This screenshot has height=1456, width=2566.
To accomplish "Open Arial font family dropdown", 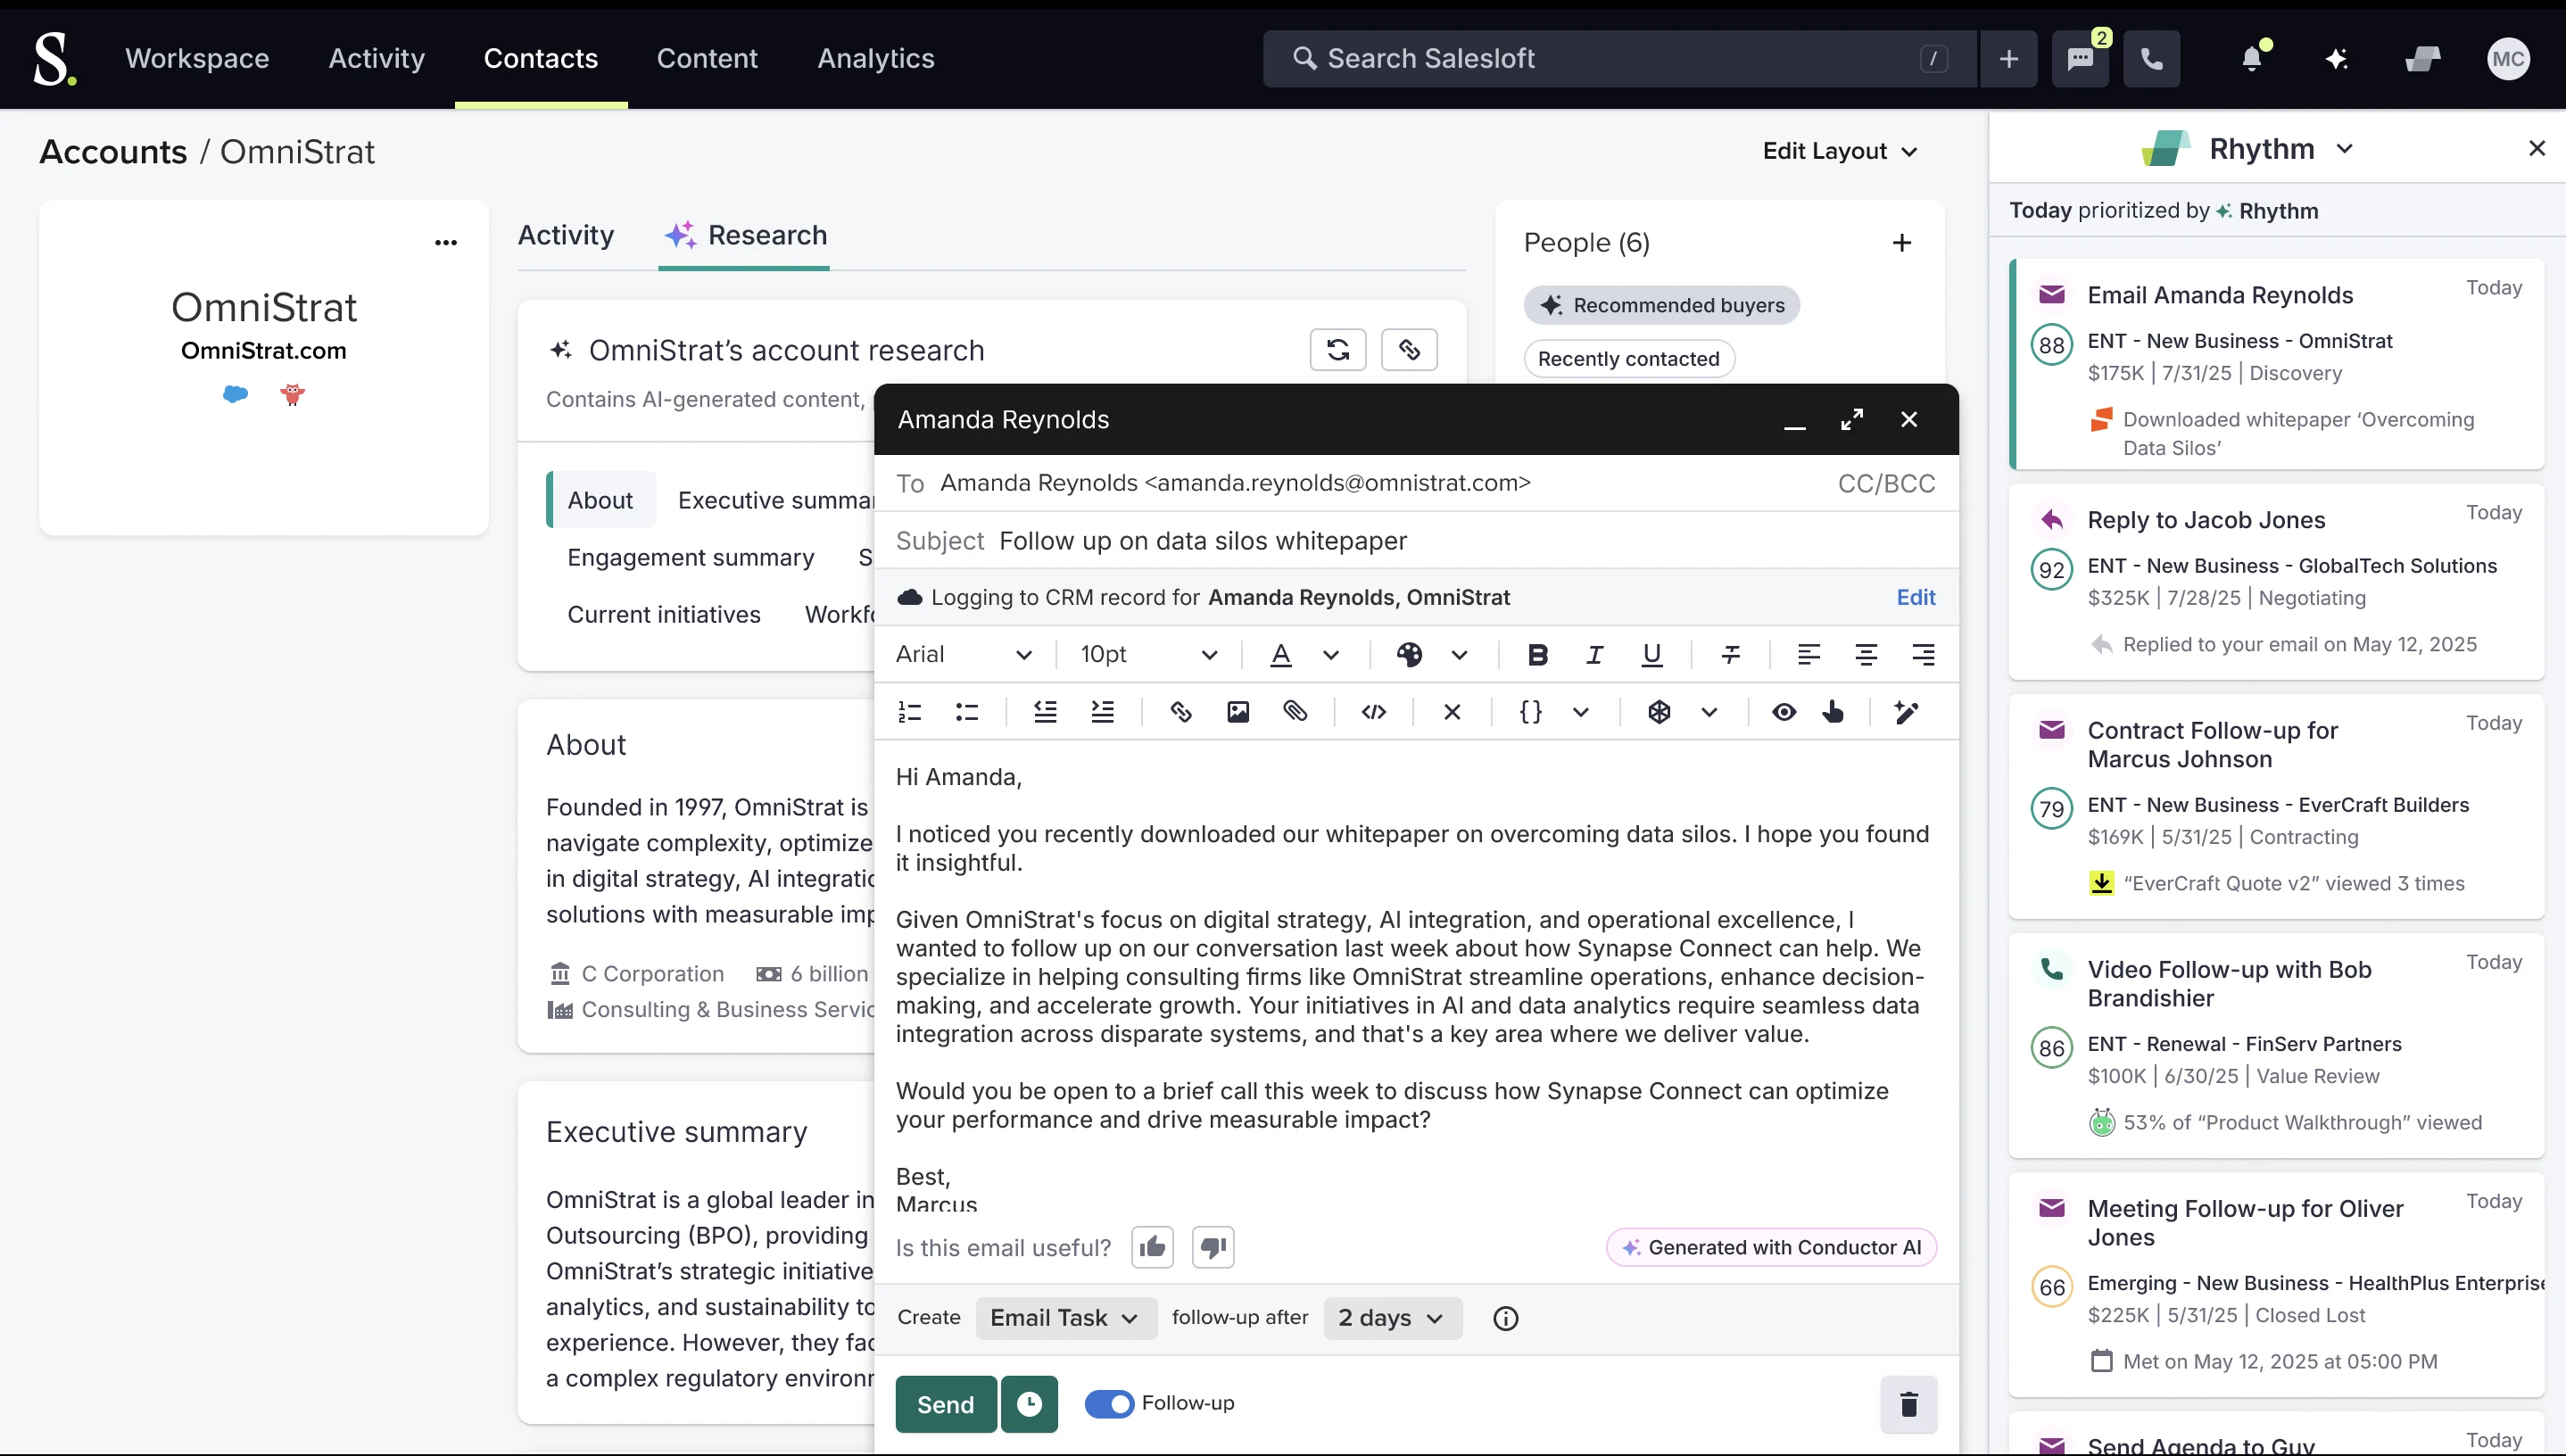I will coord(964,655).
